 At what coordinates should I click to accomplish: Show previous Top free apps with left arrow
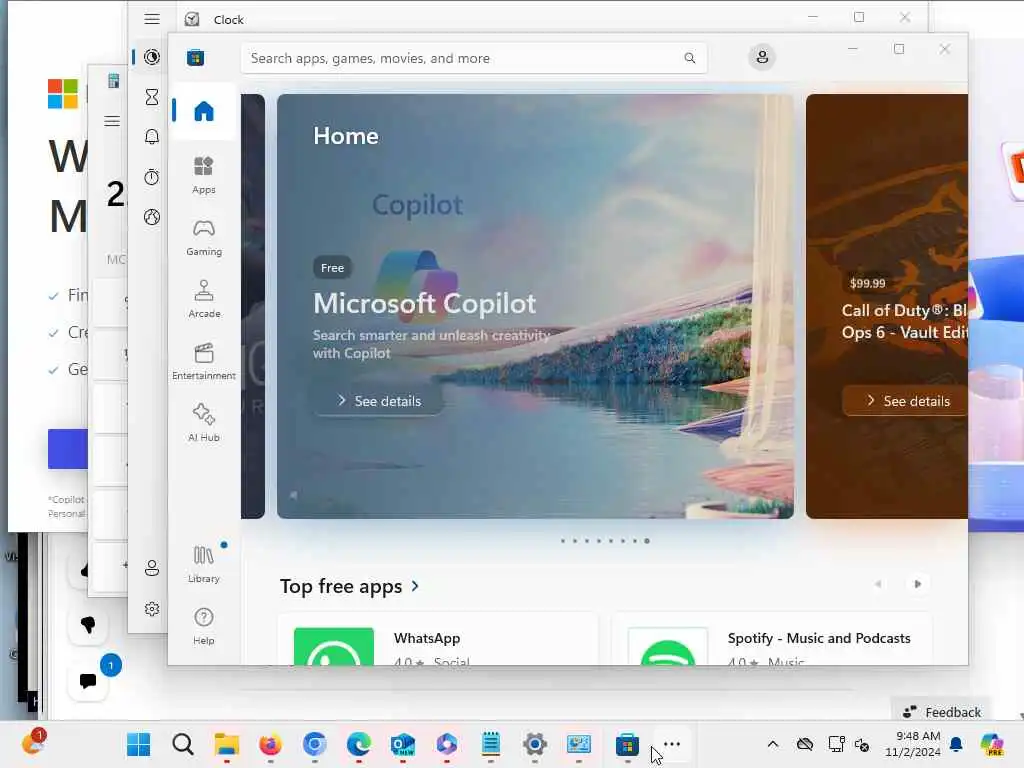point(878,584)
